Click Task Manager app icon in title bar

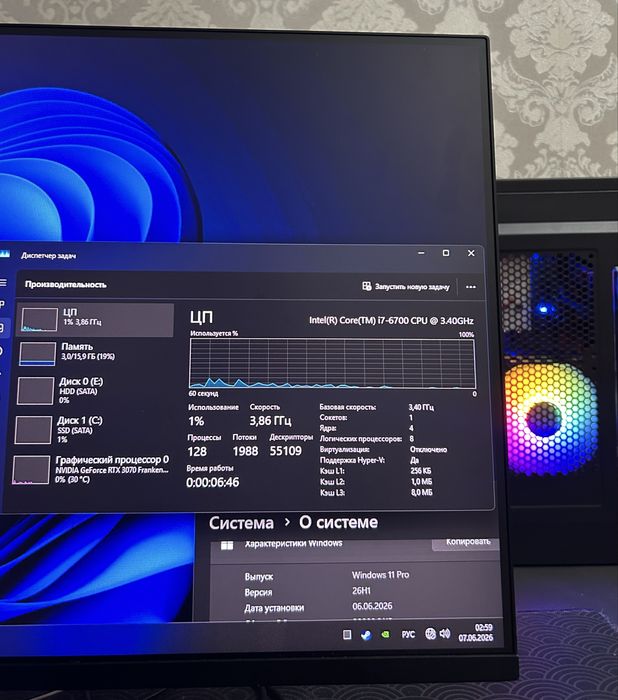pyautogui.click(x=4, y=254)
